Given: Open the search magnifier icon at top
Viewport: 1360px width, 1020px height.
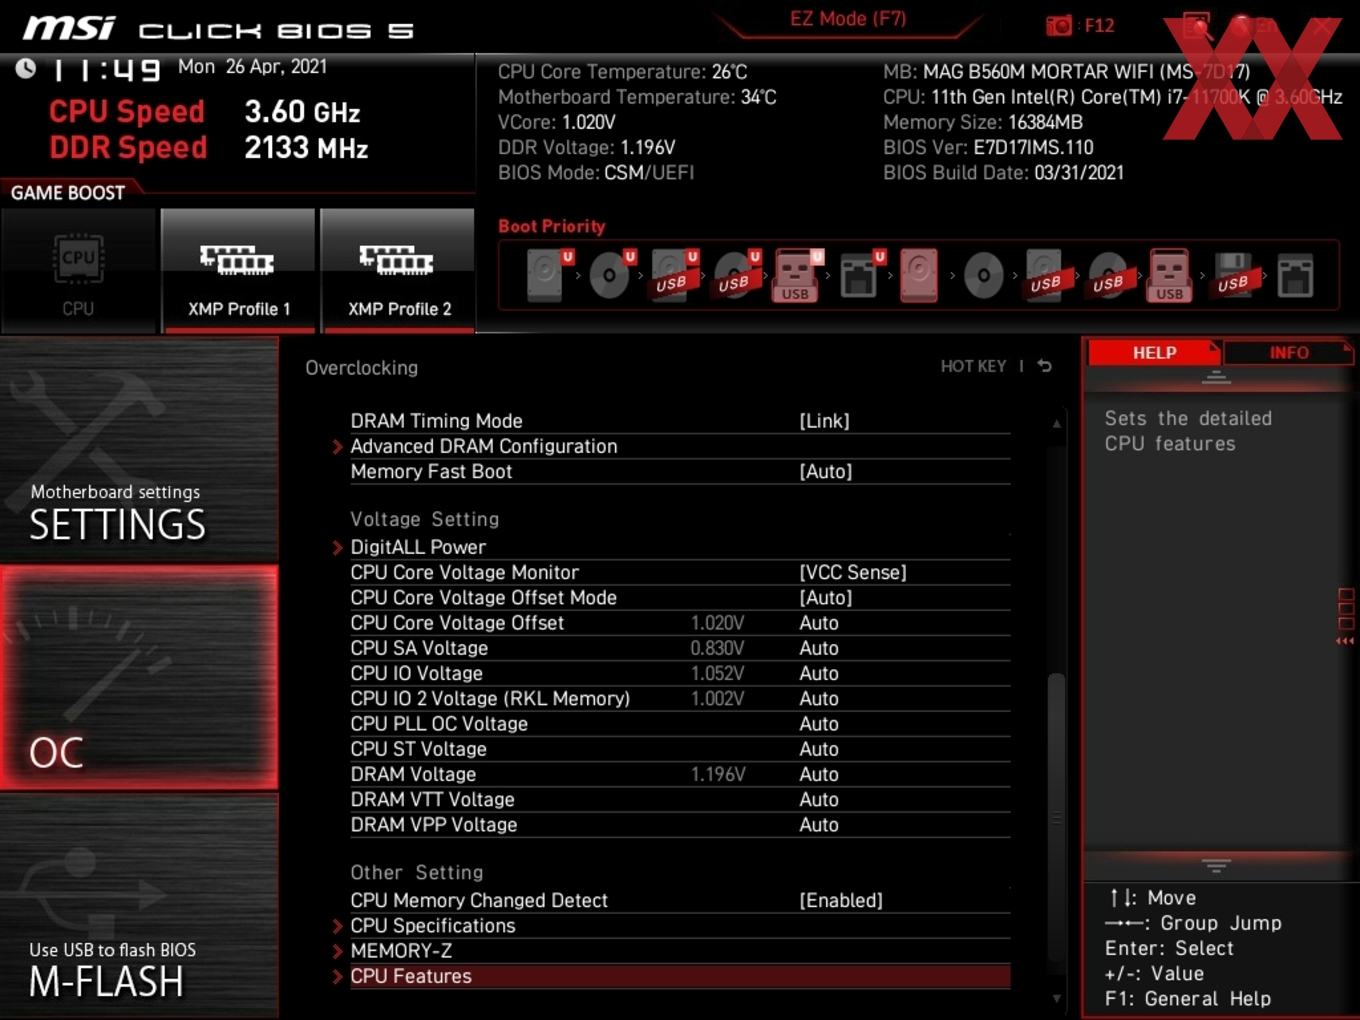Looking at the screenshot, I should [x=1197, y=26].
